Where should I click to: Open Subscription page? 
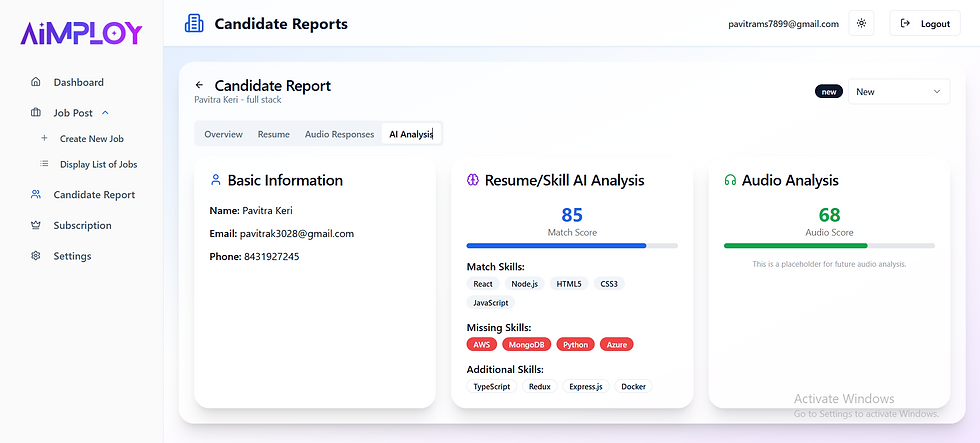82,225
